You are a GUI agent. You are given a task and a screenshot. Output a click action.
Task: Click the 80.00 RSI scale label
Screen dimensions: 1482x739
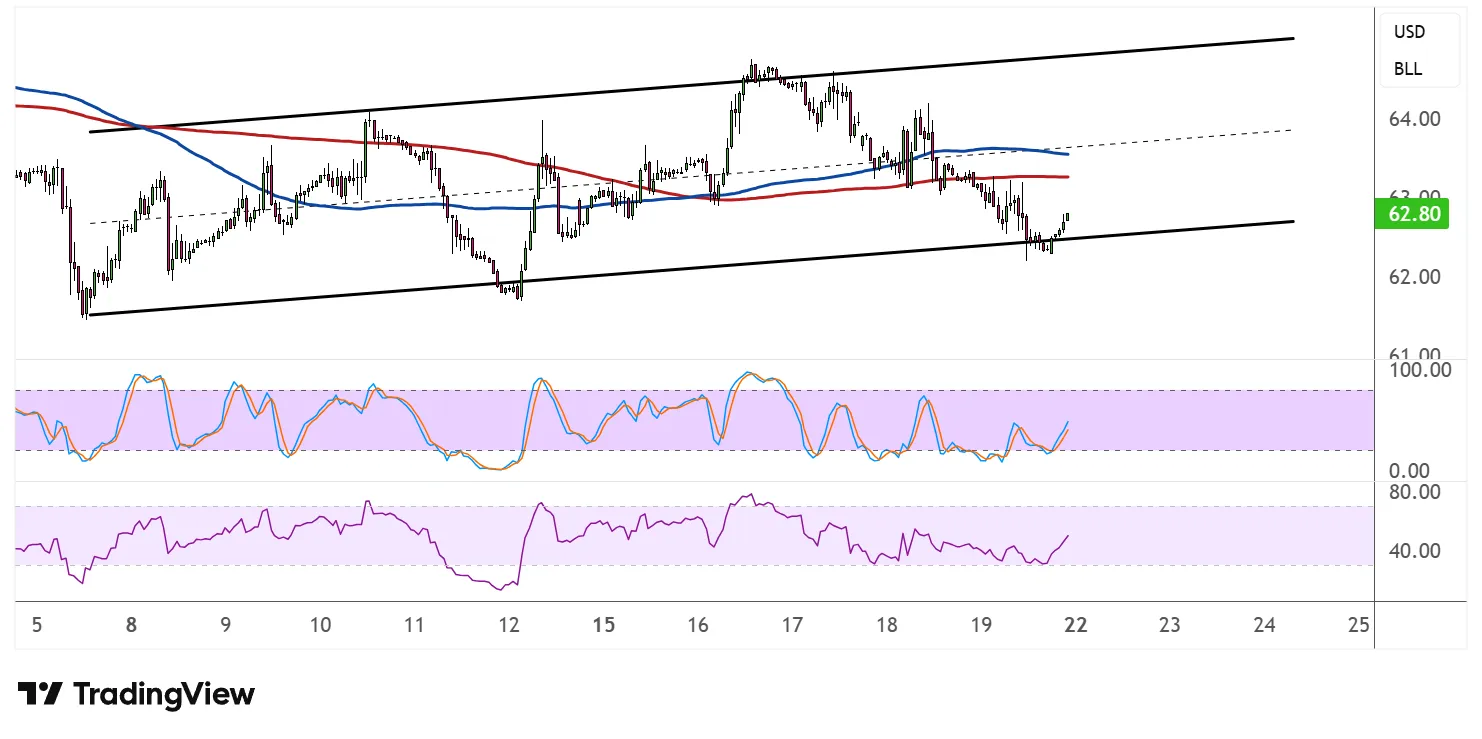(x=1413, y=492)
